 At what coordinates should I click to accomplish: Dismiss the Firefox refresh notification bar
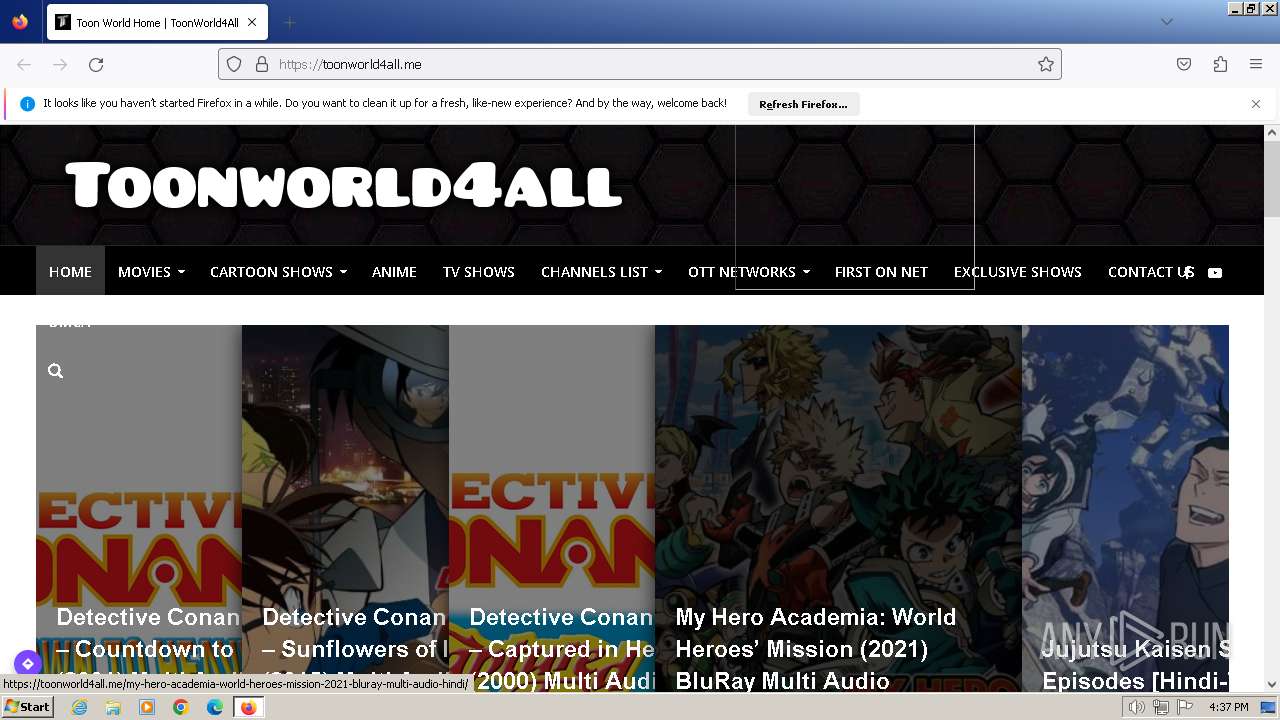coord(1256,104)
